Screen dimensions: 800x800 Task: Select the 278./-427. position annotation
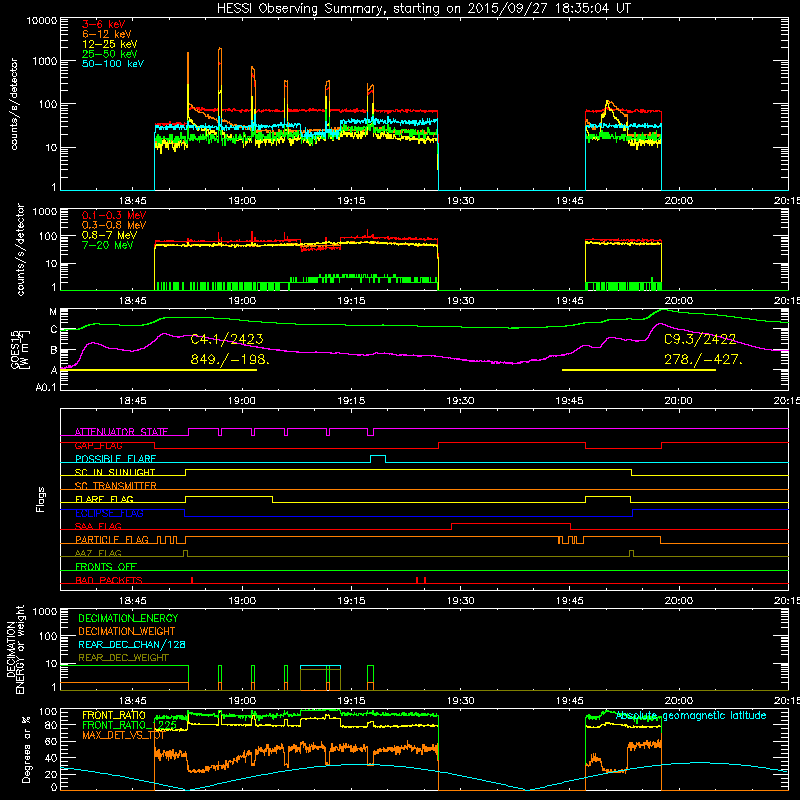pyautogui.click(x=703, y=359)
